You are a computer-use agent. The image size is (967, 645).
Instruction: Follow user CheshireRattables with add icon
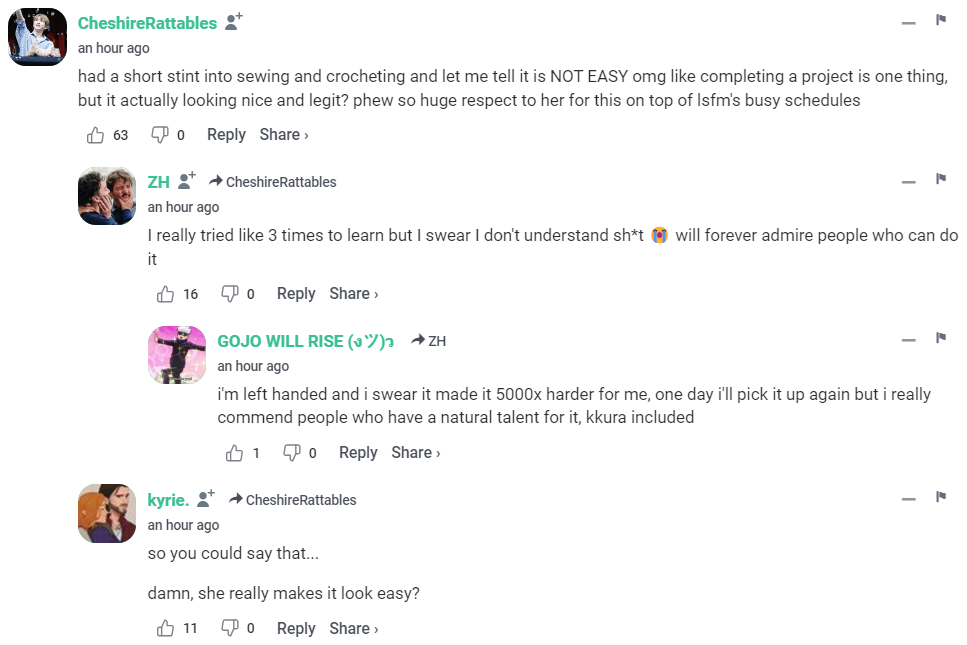(233, 22)
